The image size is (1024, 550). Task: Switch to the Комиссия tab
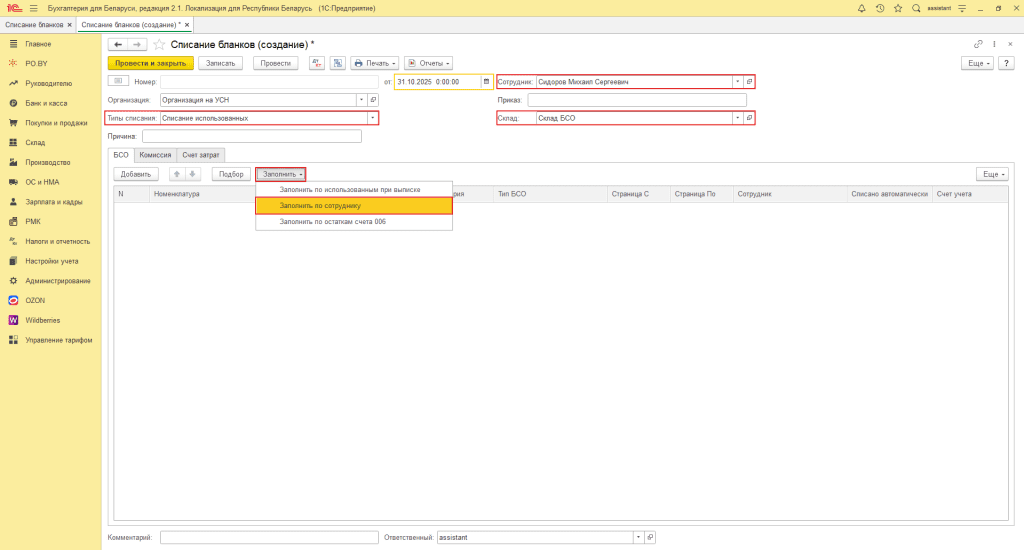pyautogui.click(x=155, y=155)
